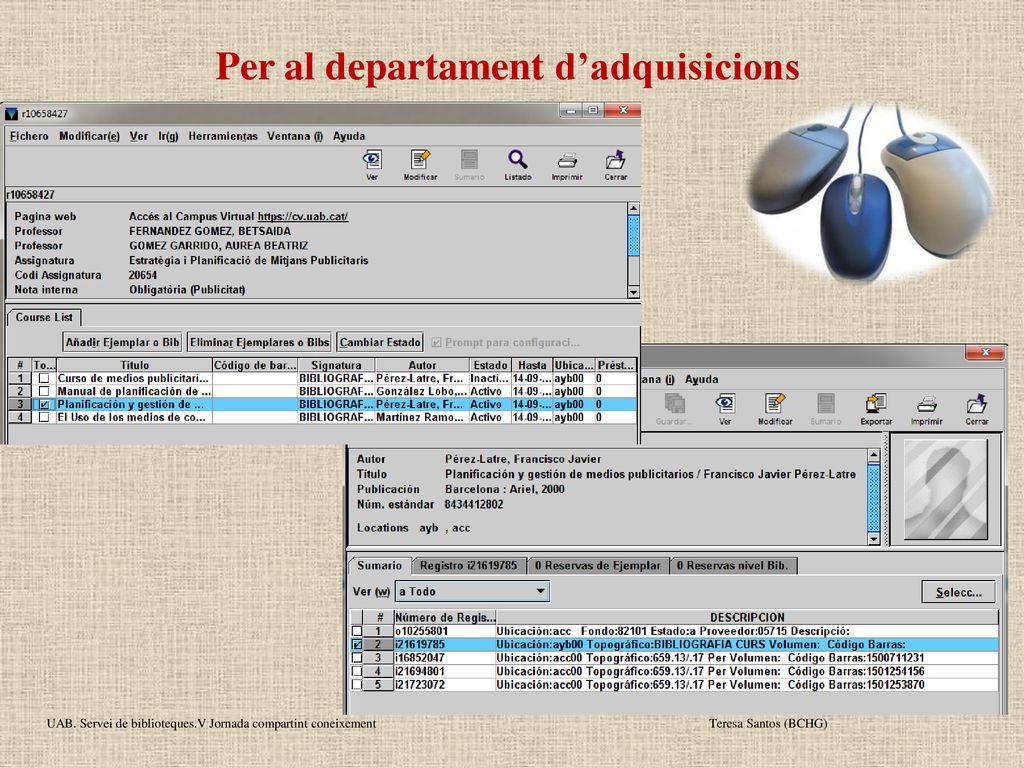
Task: Open Ventana (i) menu in course window
Action: point(295,136)
